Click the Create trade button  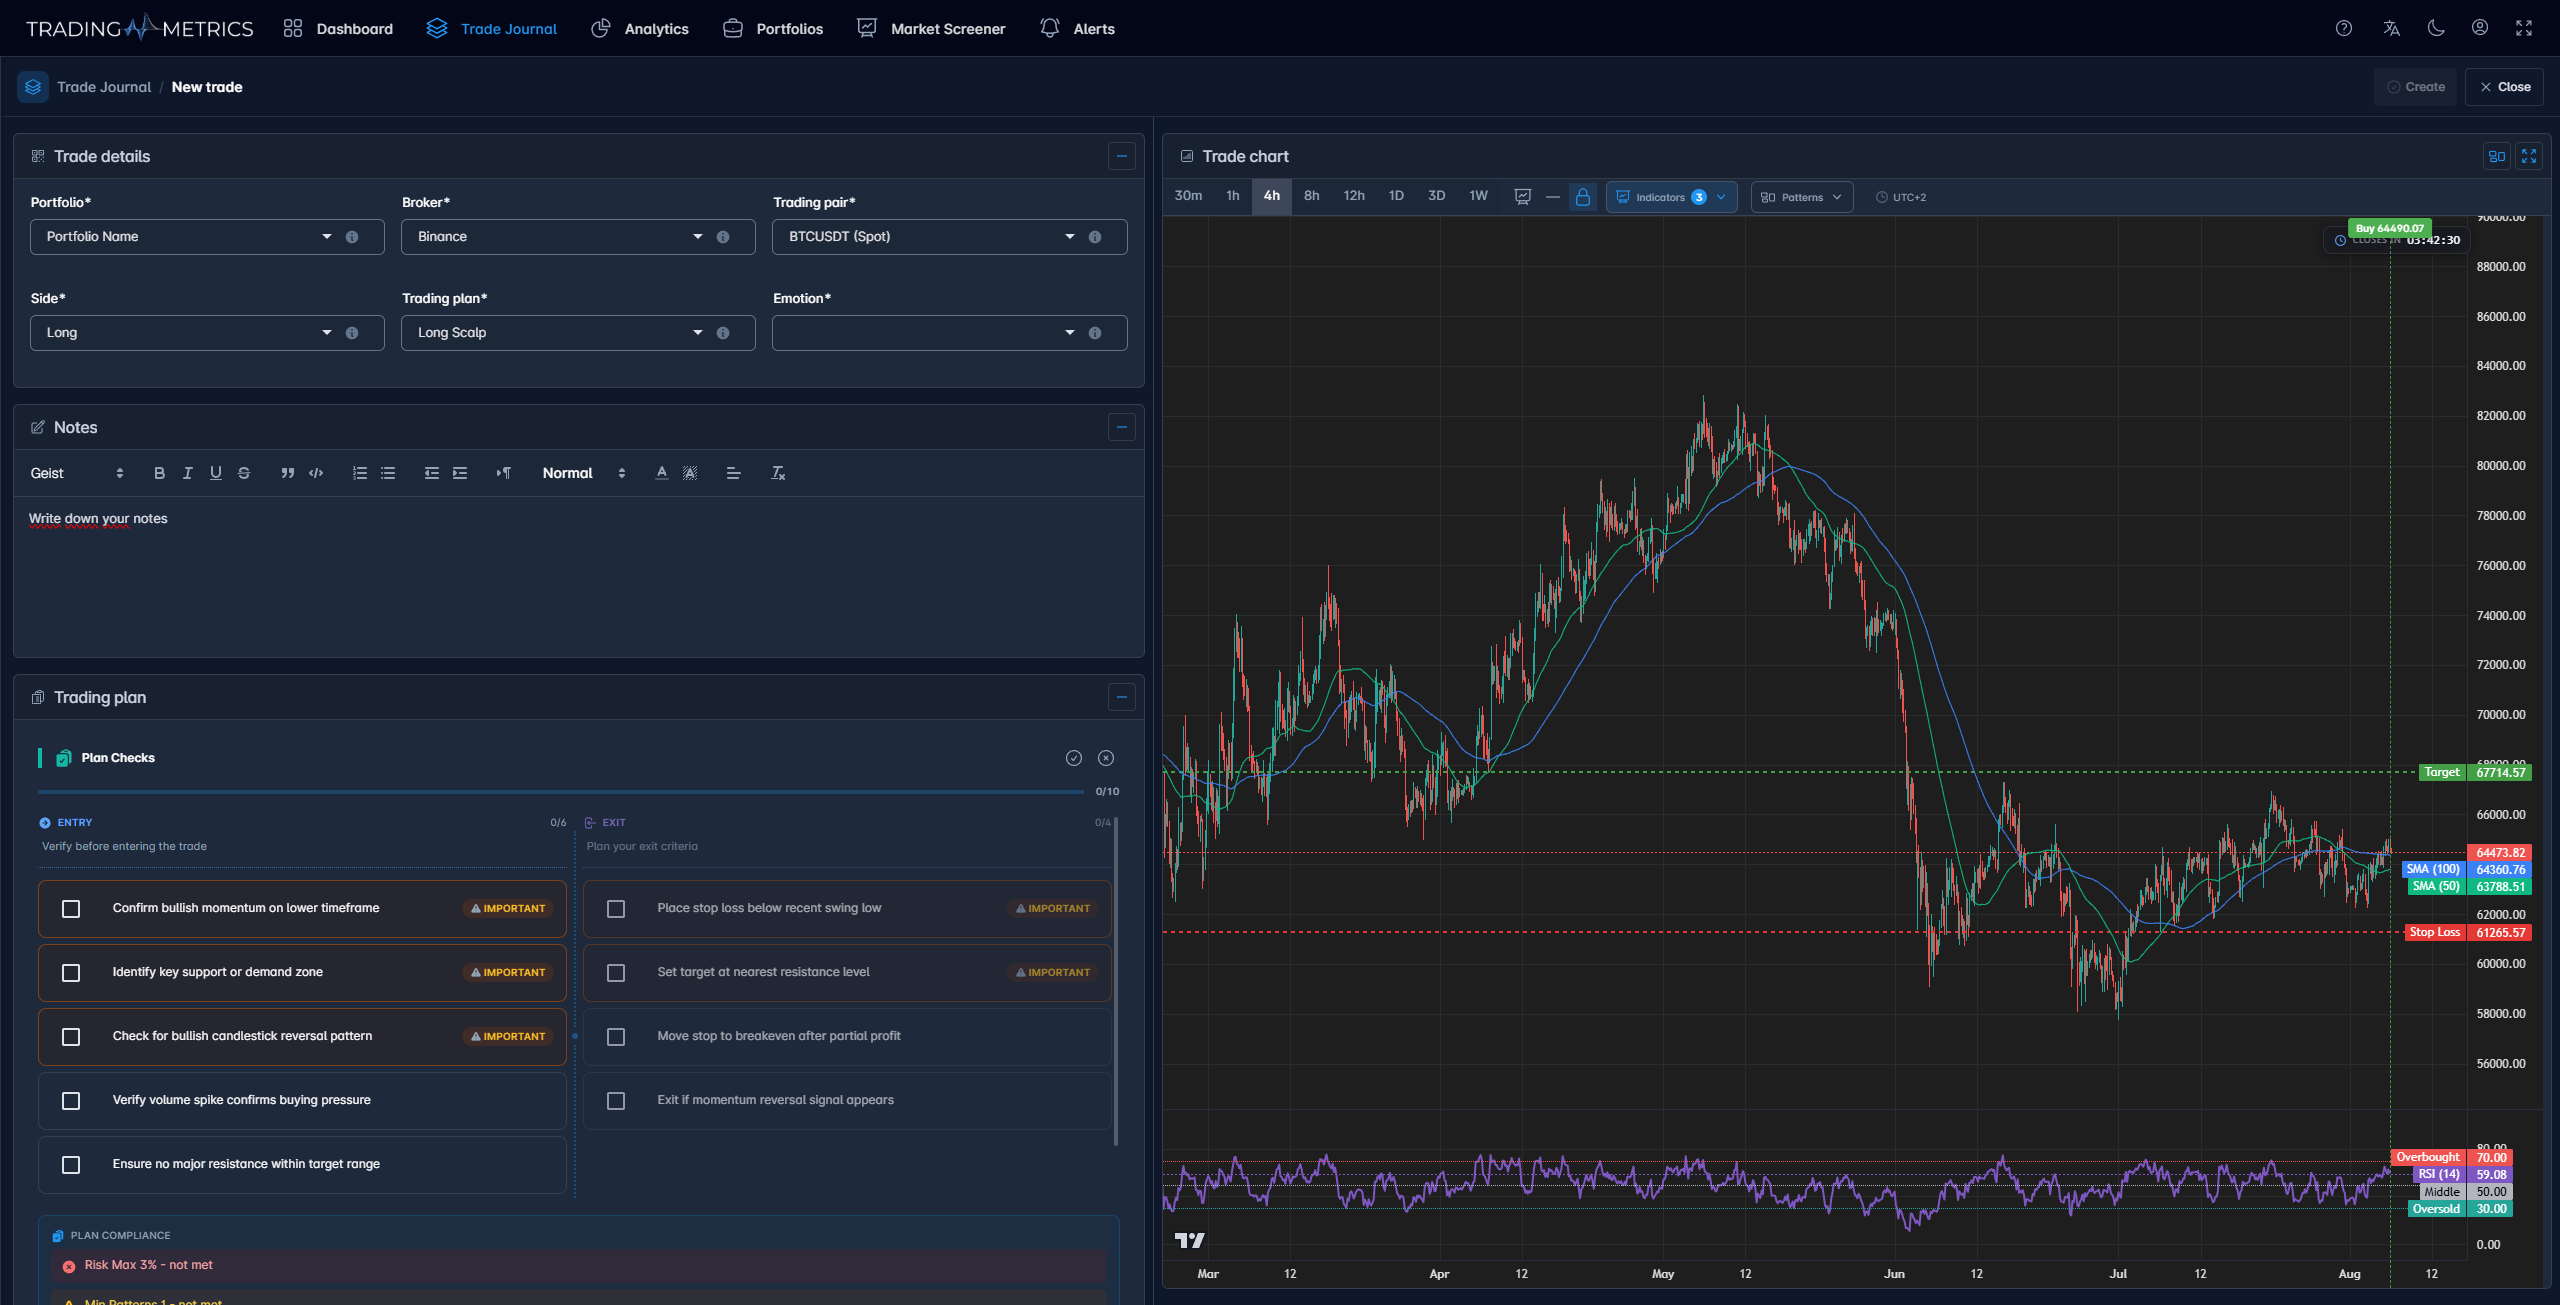pyautogui.click(x=2415, y=87)
